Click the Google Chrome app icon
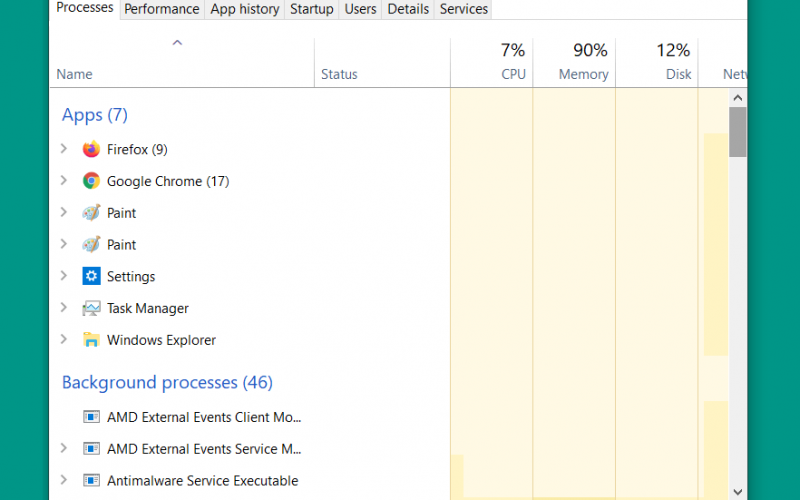Image resolution: width=800 pixels, height=500 pixels. (91, 181)
